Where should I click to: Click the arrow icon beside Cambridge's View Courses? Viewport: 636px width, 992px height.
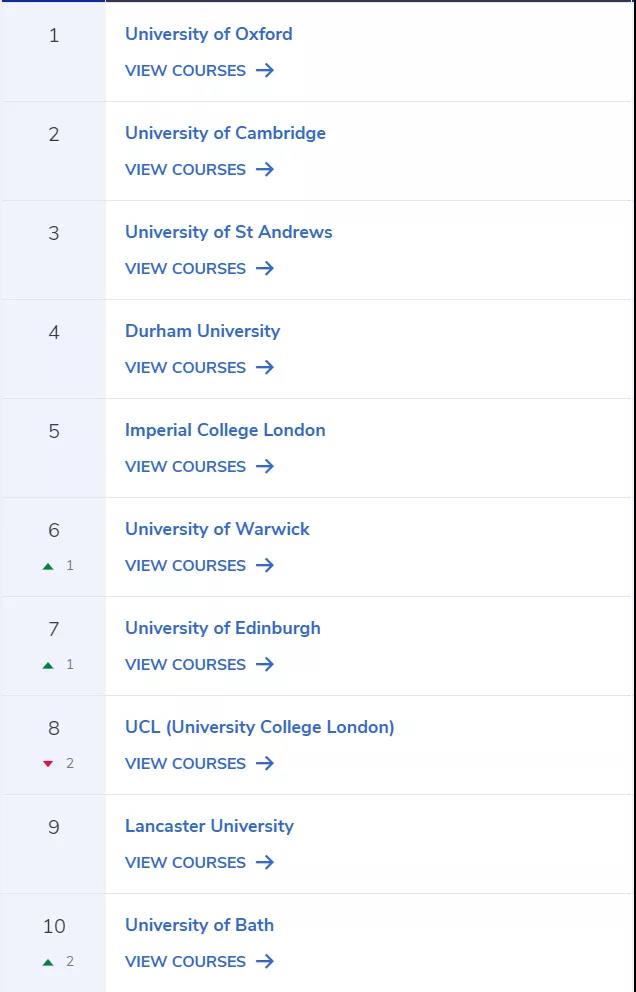tap(265, 170)
